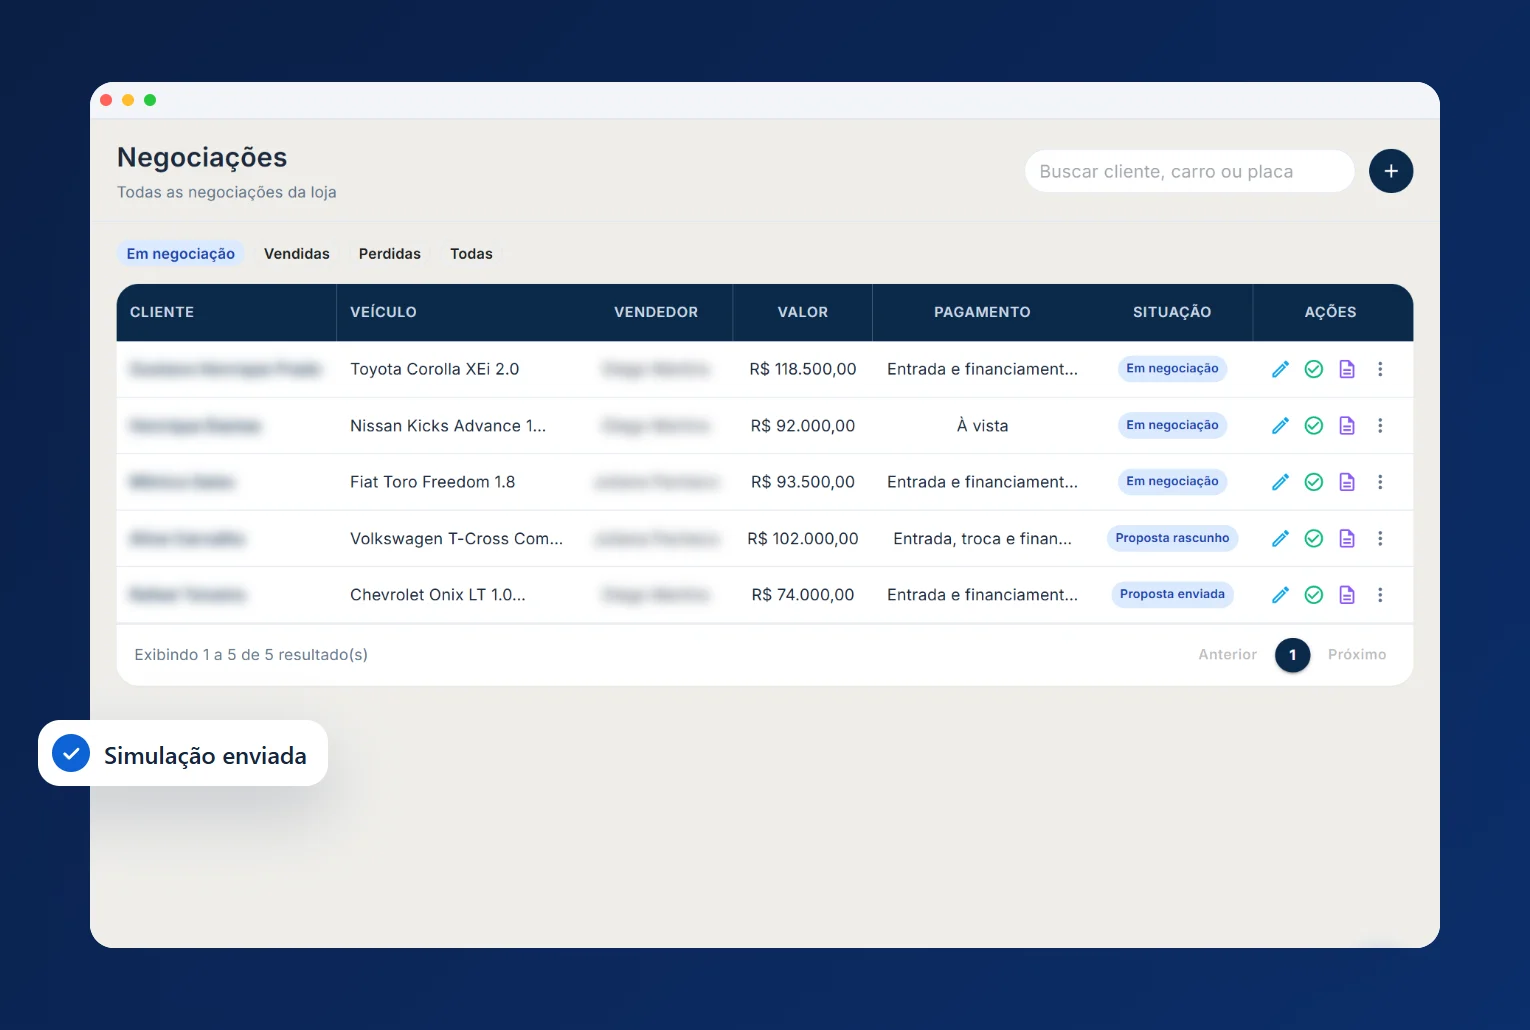Edit the Nissan Kicks Advance negotiation
The width and height of the screenshot is (1530, 1030).
click(x=1280, y=426)
